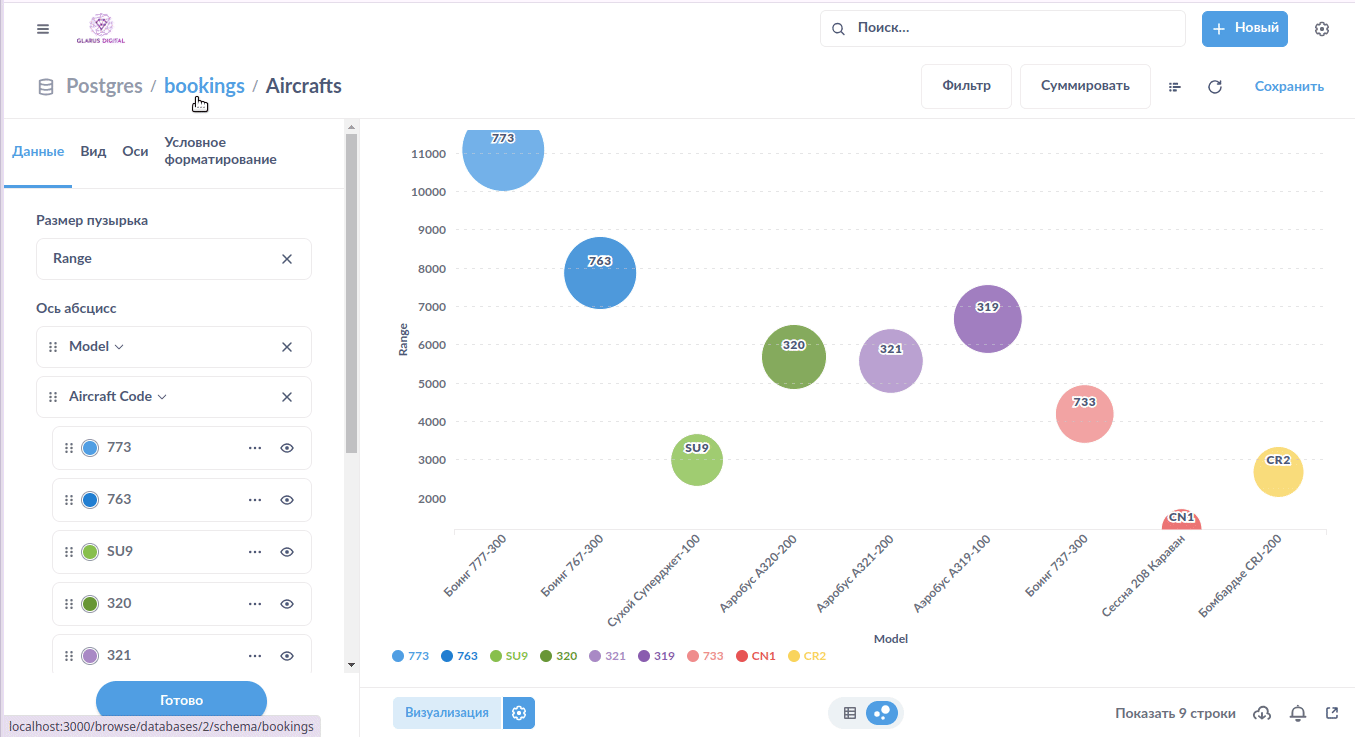1355x737 pixels.
Task: Click the Суммировать button
Action: (1085, 86)
